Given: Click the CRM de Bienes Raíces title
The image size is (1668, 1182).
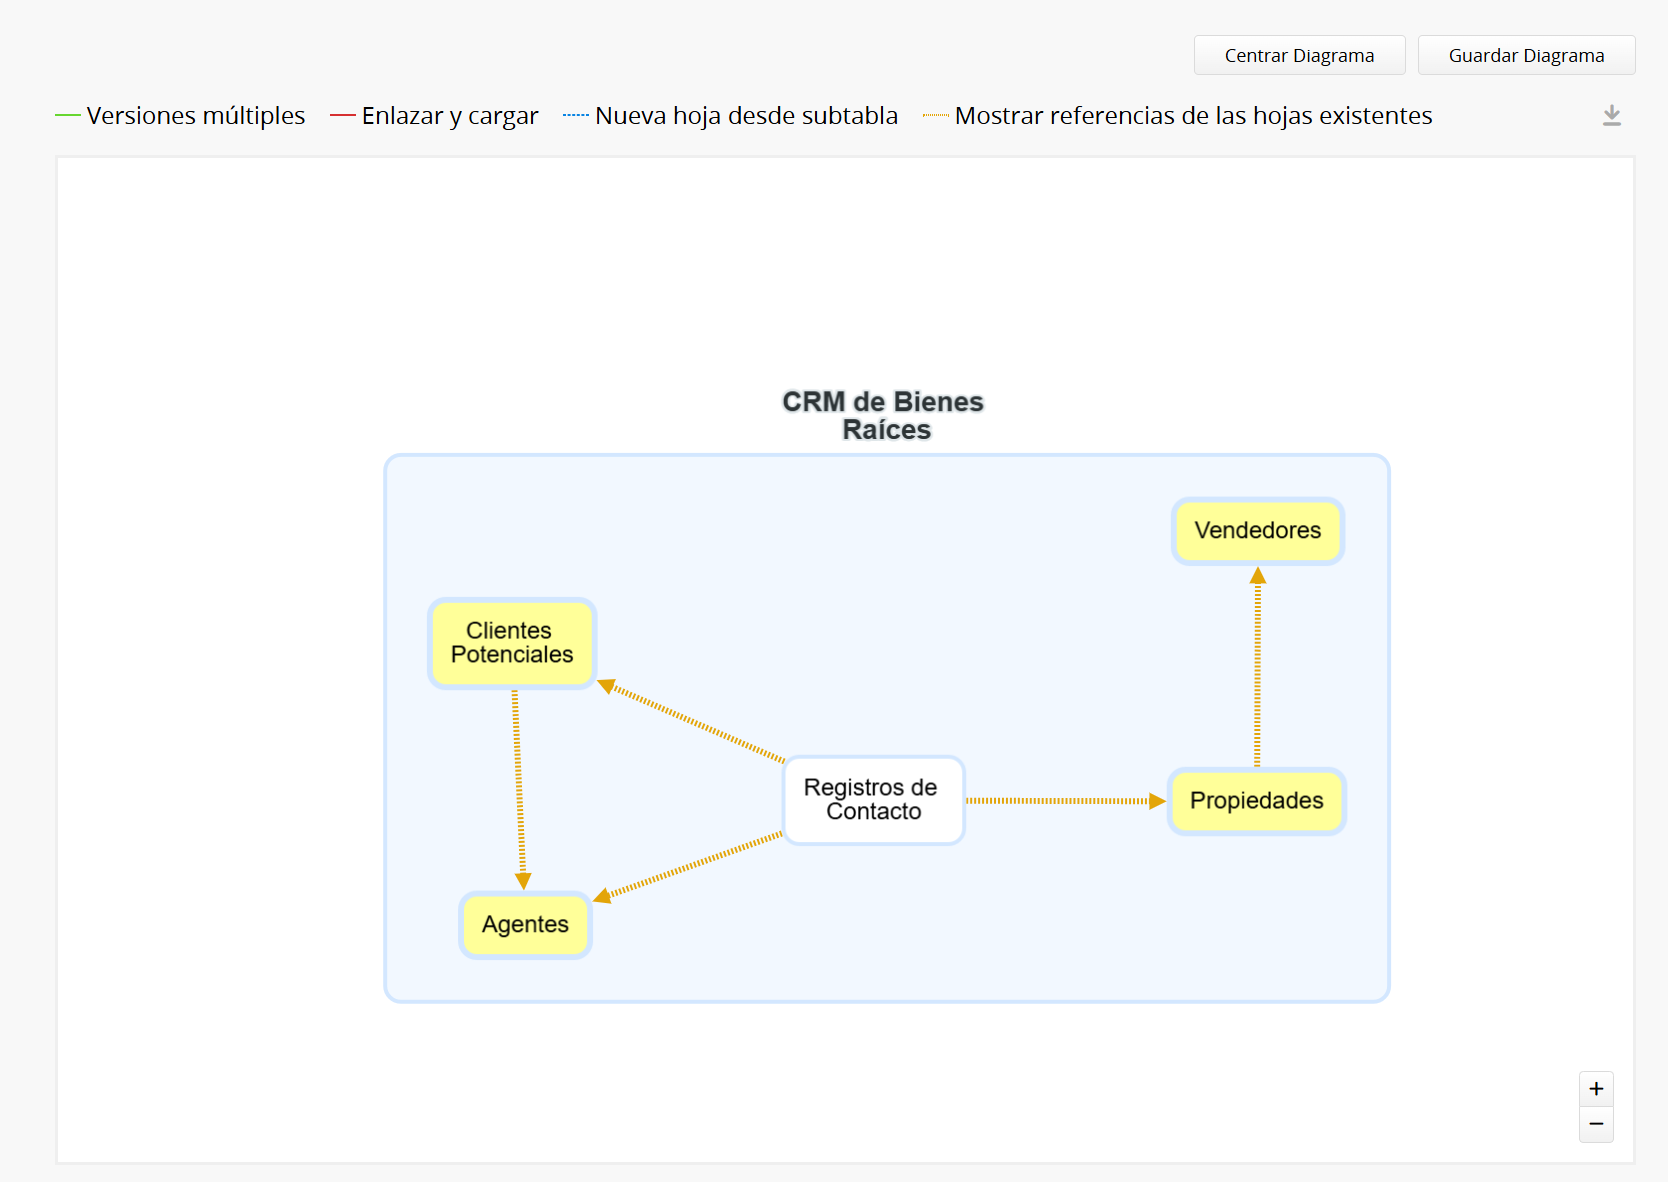Looking at the screenshot, I should coord(884,416).
